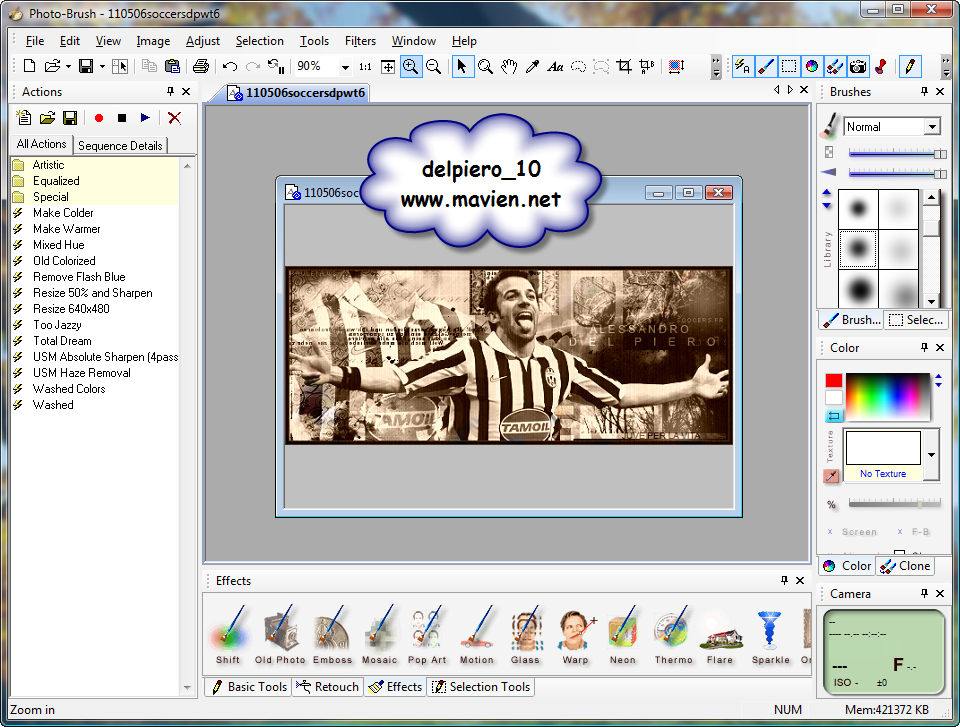
Task: Select the Hand pan tool
Action: coord(509,66)
